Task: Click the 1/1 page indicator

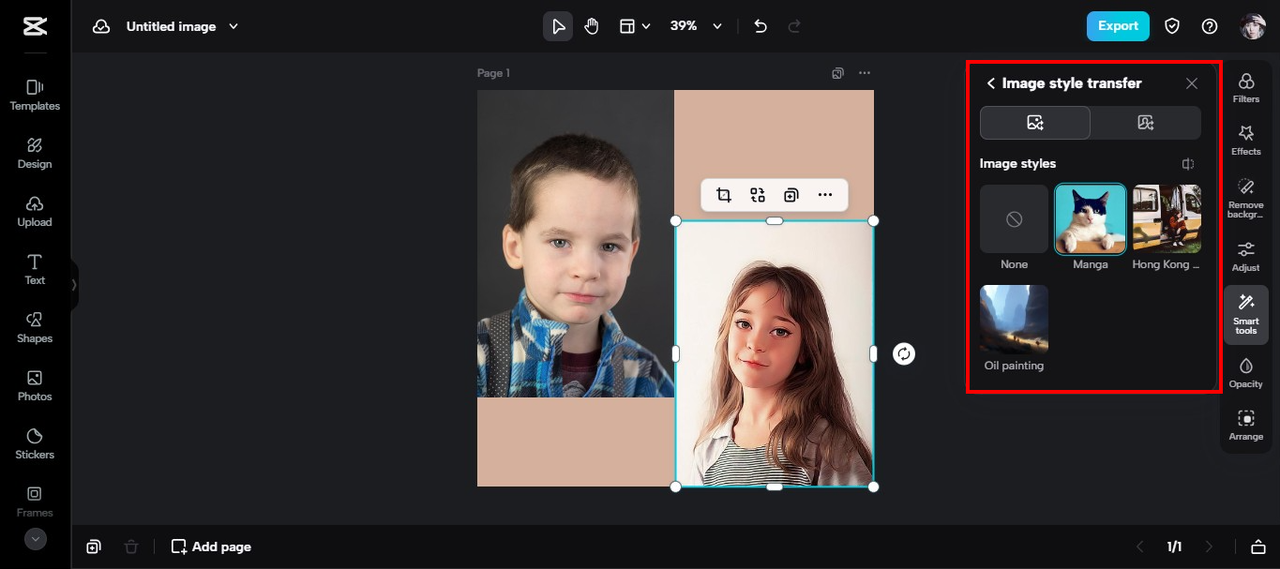Action: point(1174,546)
